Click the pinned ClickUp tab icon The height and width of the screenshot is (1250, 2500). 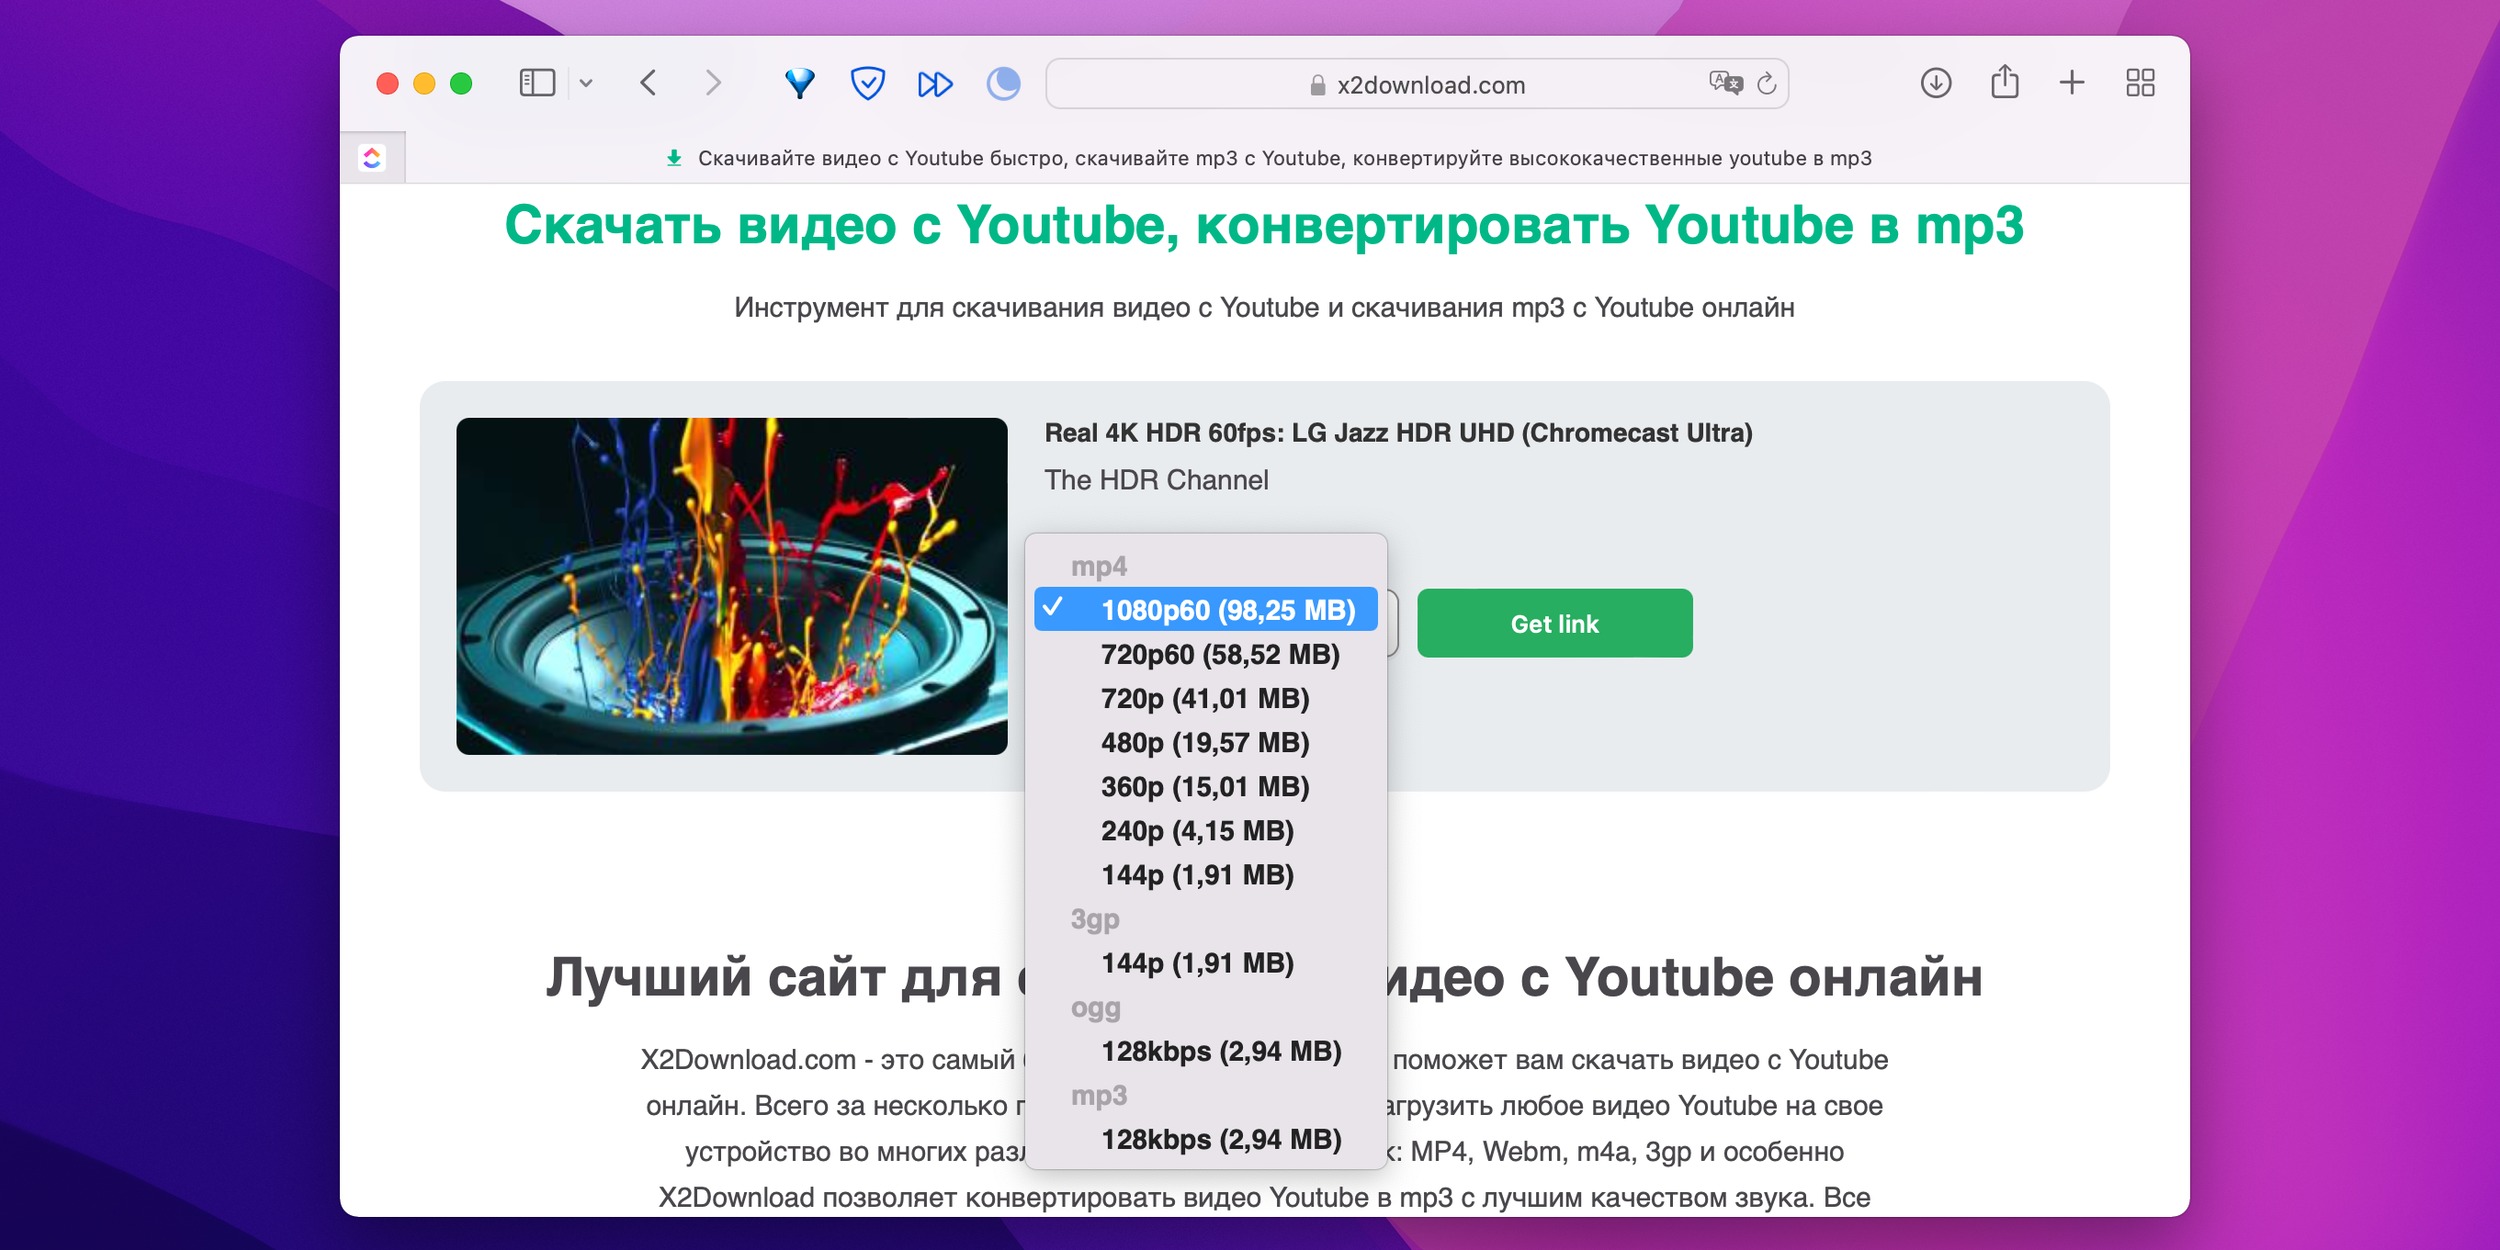coord(372,158)
